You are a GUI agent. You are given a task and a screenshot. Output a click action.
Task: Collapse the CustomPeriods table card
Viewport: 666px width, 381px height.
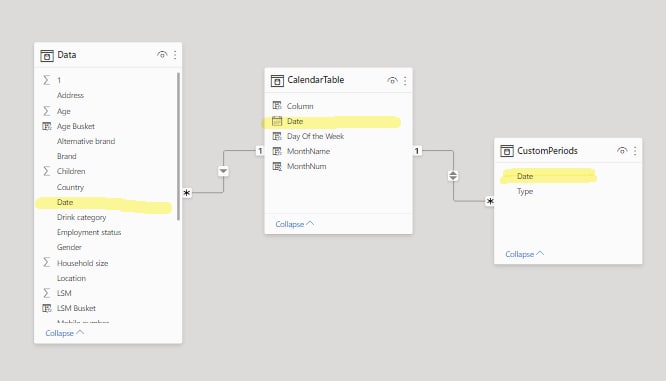pyautogui.click(x=524, y=254)
